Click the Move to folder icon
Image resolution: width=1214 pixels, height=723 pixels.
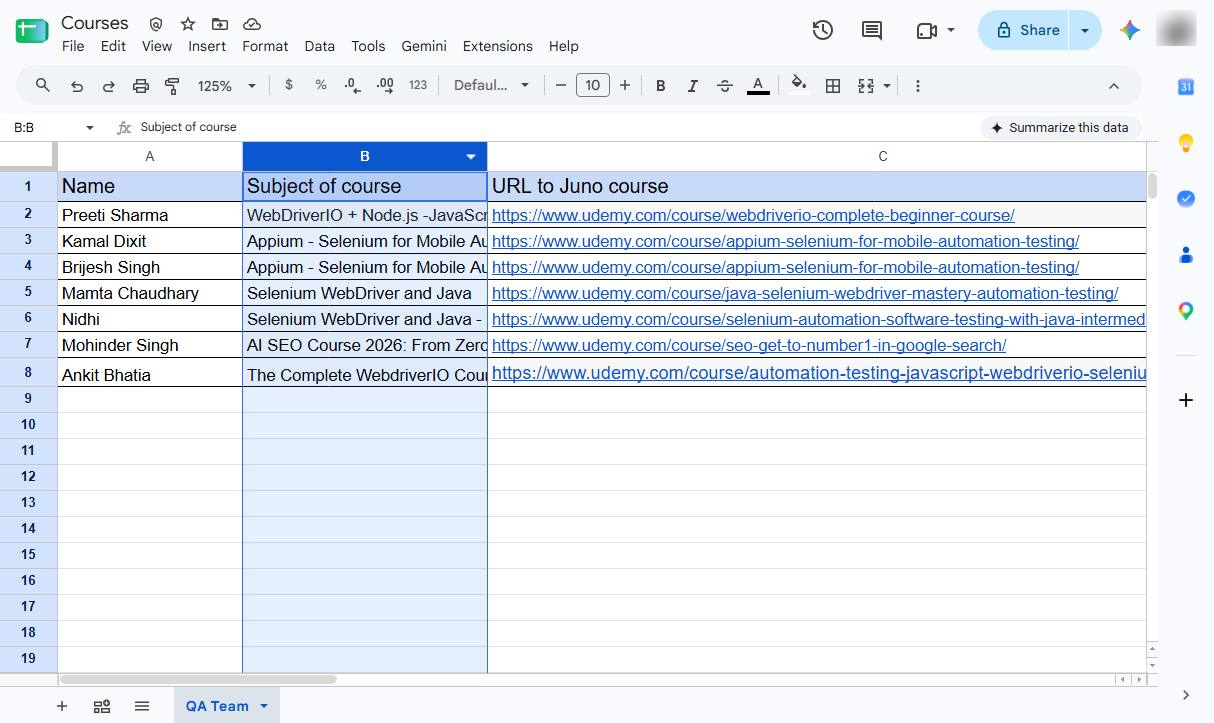(220, 23)
